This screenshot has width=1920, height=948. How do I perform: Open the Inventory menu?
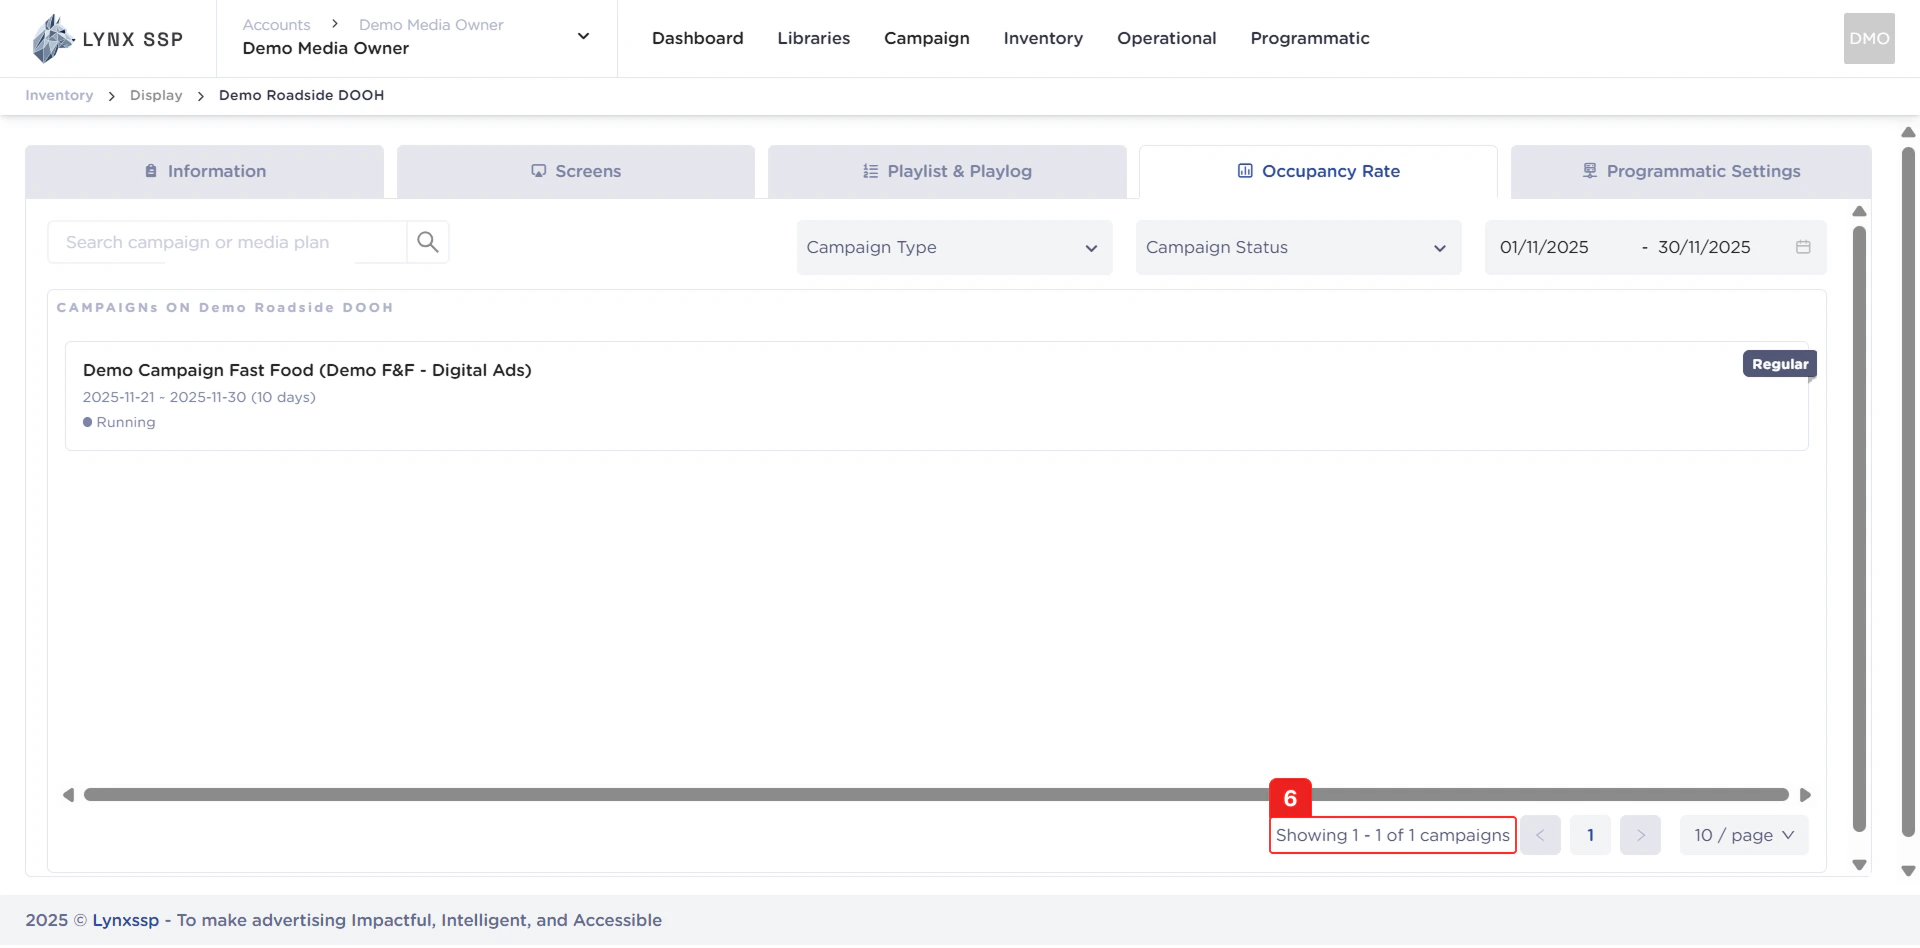1043,38
